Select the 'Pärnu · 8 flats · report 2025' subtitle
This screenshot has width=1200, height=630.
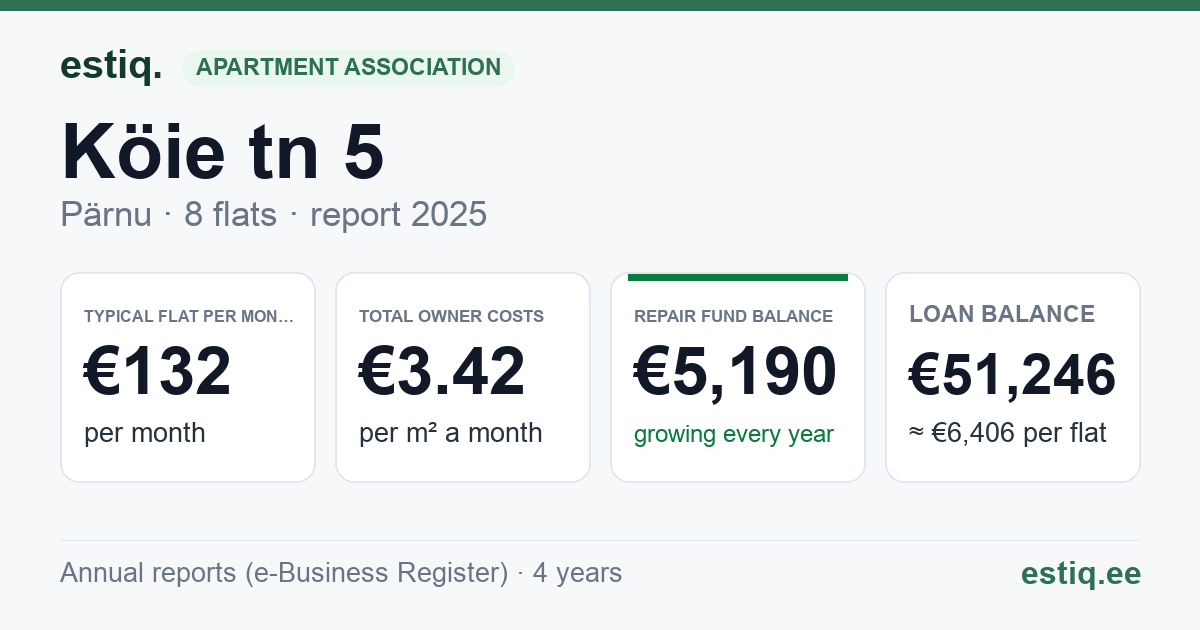click(x=273, y=214)
